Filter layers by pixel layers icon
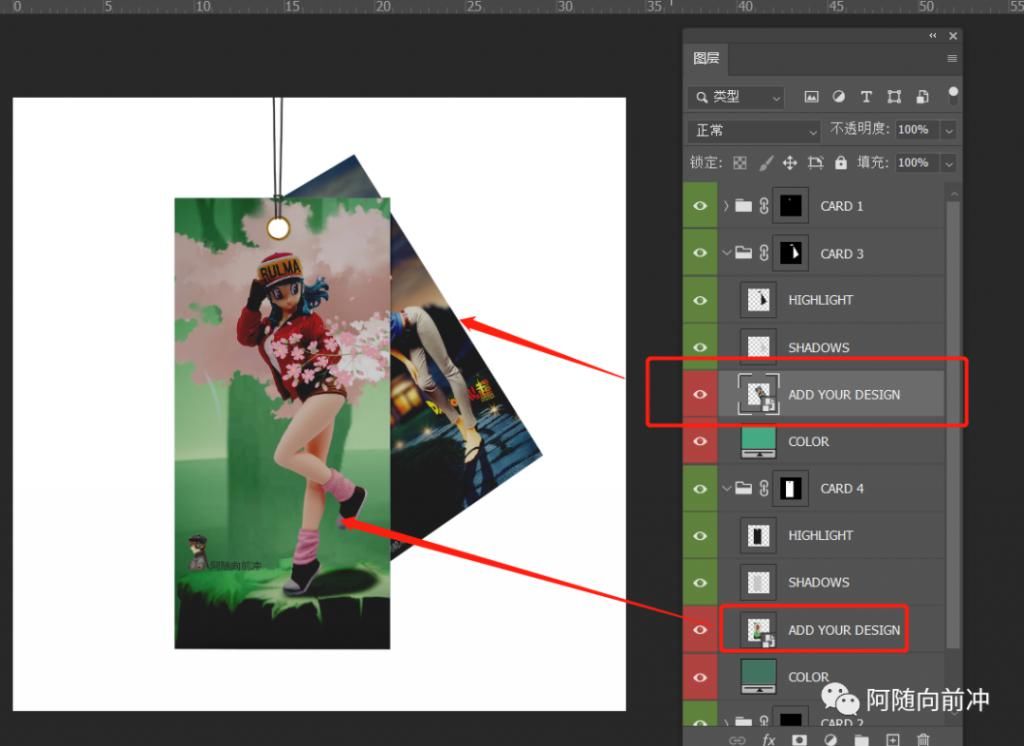This screenshot has height=746, width=1024. [811, 97]
